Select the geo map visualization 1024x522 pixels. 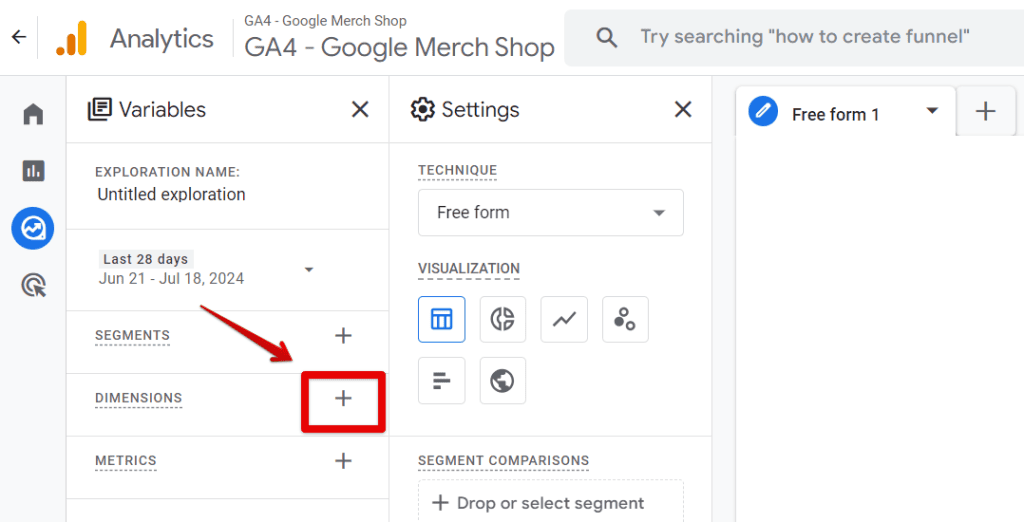tap(502, 381)
